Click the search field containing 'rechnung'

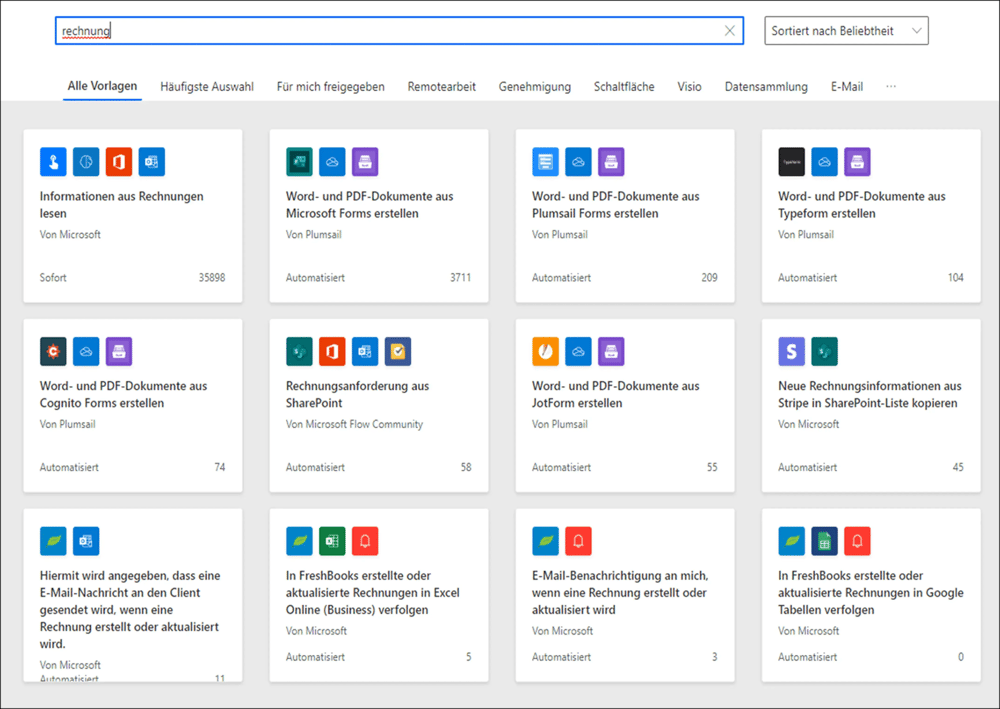point(399,31)
